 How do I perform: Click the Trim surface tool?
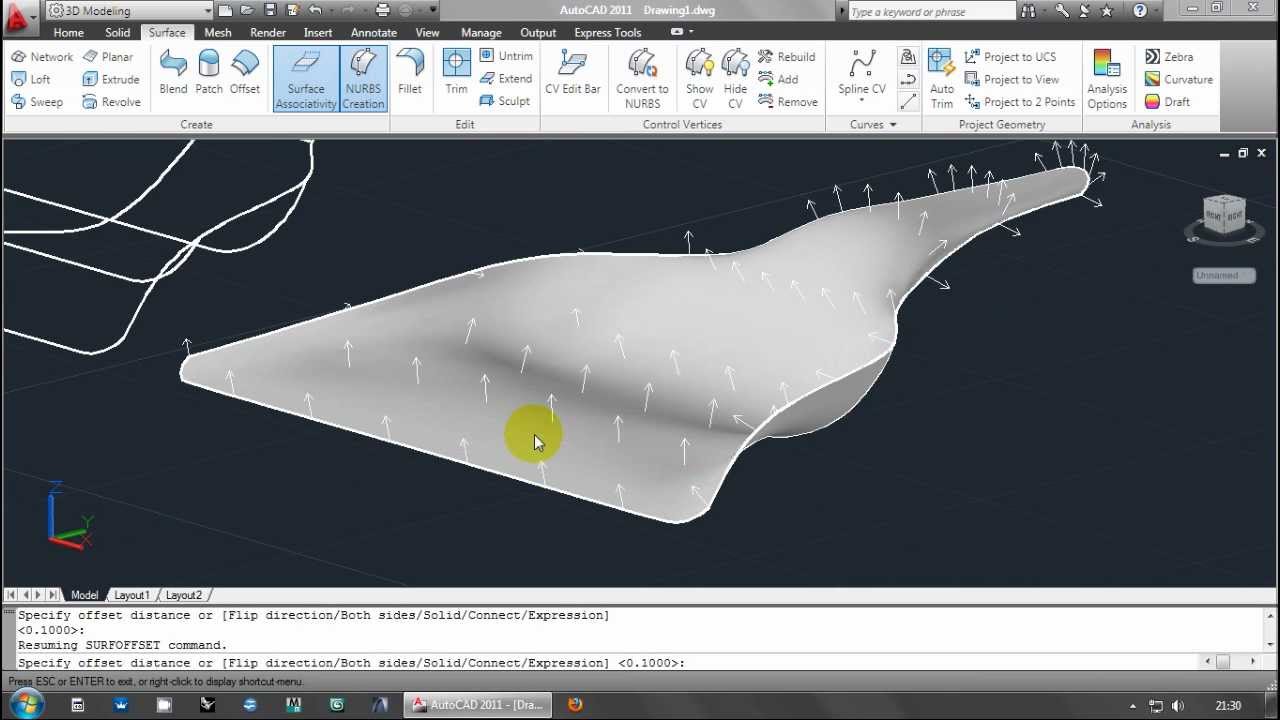[456, 72]
